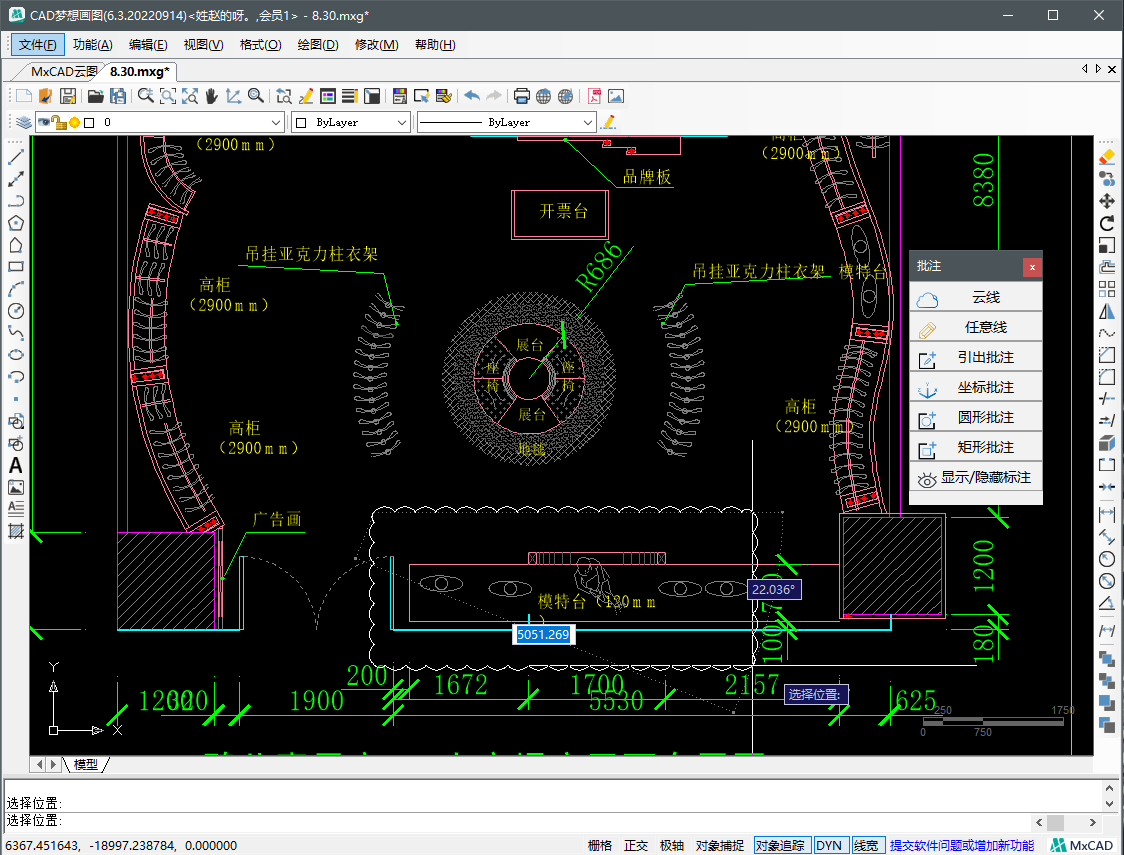
Task: Select the Linear Dimension tool
Action: pyautogui.click(x=1107, y=514)
